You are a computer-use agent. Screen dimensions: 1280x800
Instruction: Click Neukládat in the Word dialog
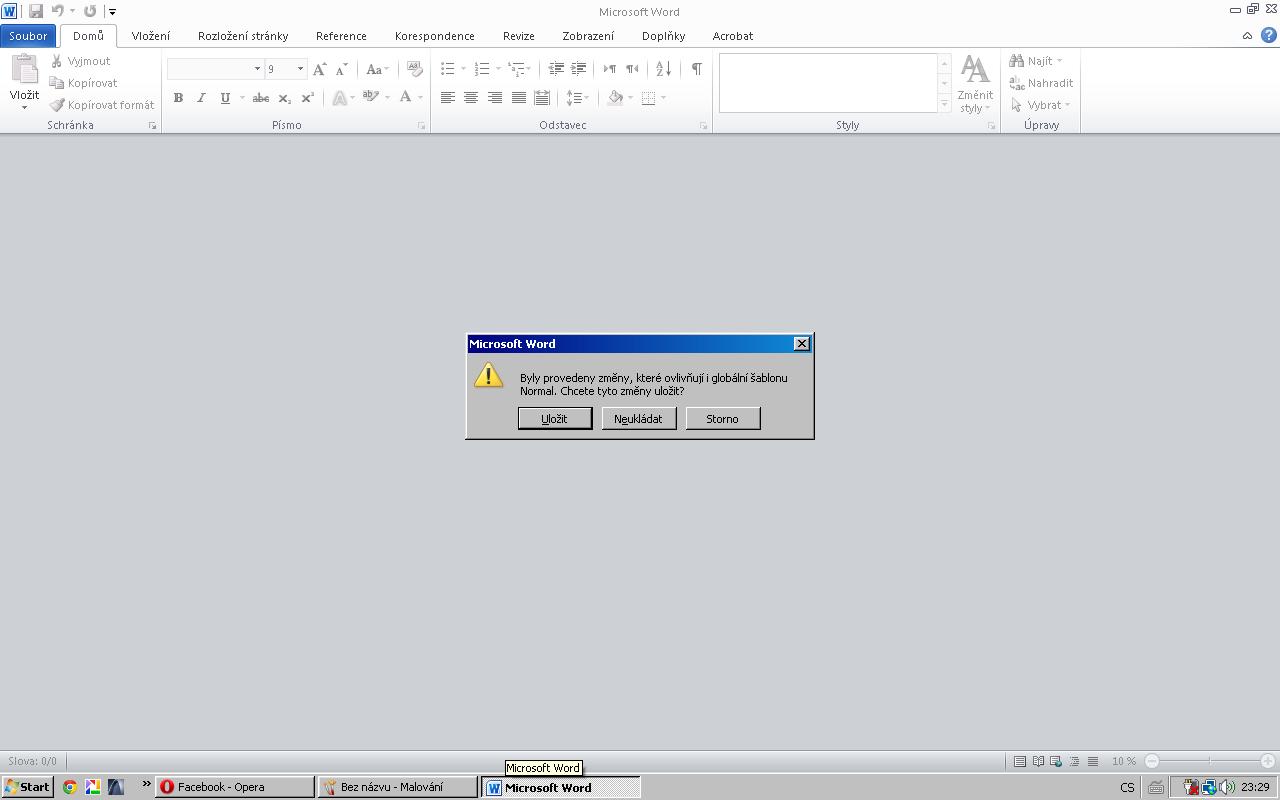(638, 419)
